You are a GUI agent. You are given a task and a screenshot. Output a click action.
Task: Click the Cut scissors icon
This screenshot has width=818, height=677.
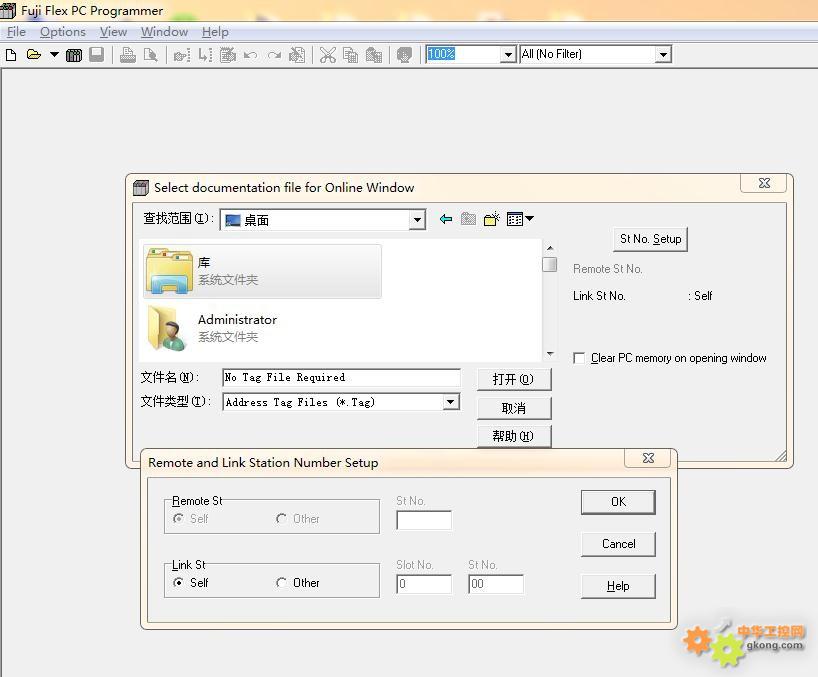(x=328, y=55)
